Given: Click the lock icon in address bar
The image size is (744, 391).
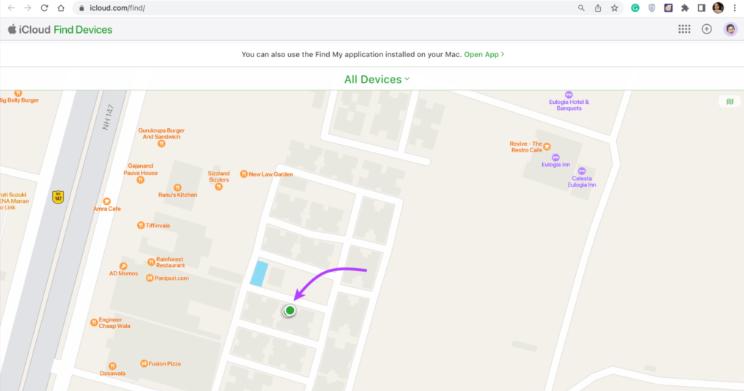Looking at the screenshot, I should point(82,8).
